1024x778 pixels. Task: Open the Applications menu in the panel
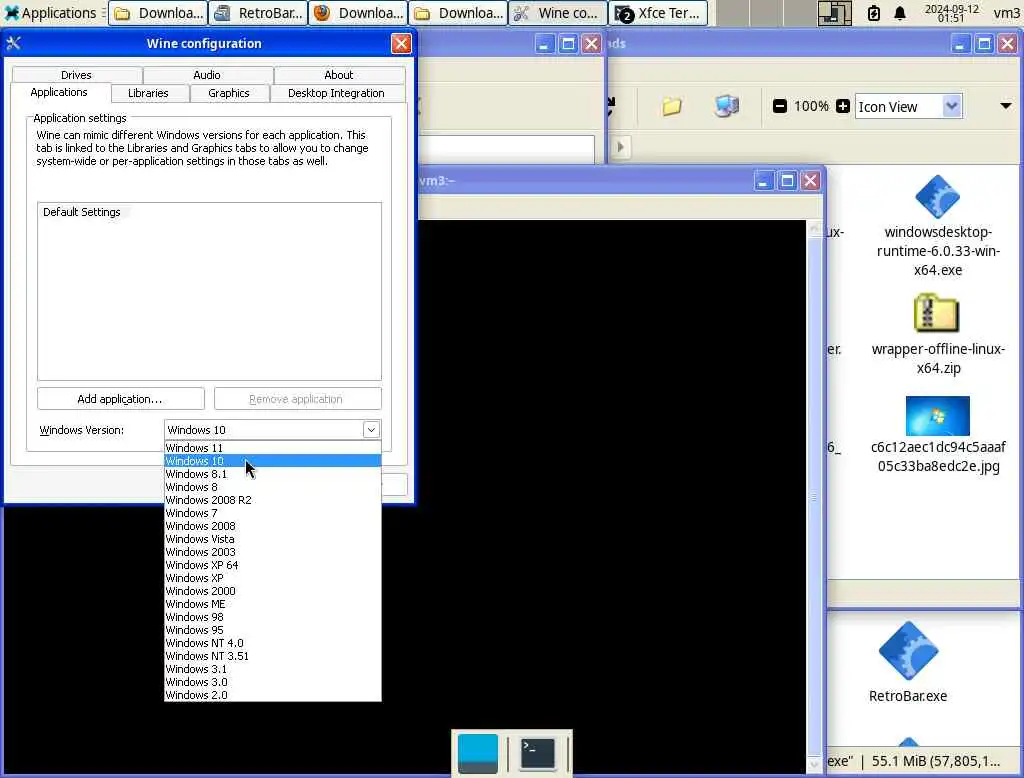50,12
